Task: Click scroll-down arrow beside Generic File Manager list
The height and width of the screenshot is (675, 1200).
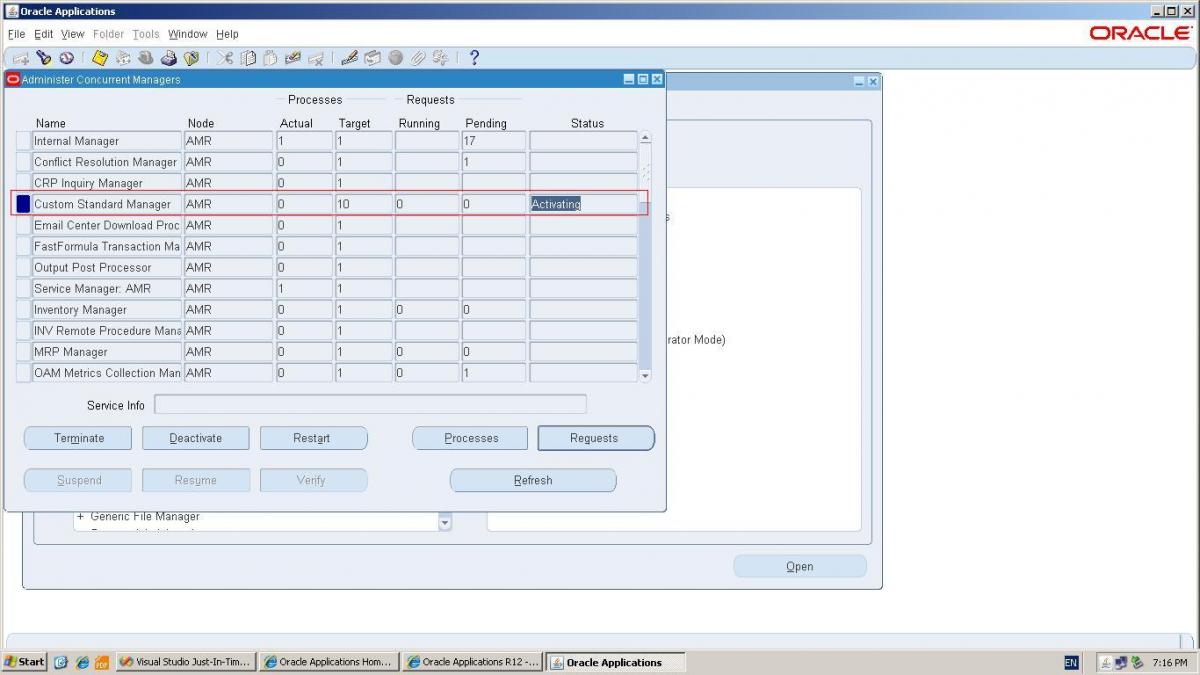Action: click(445, 522)
